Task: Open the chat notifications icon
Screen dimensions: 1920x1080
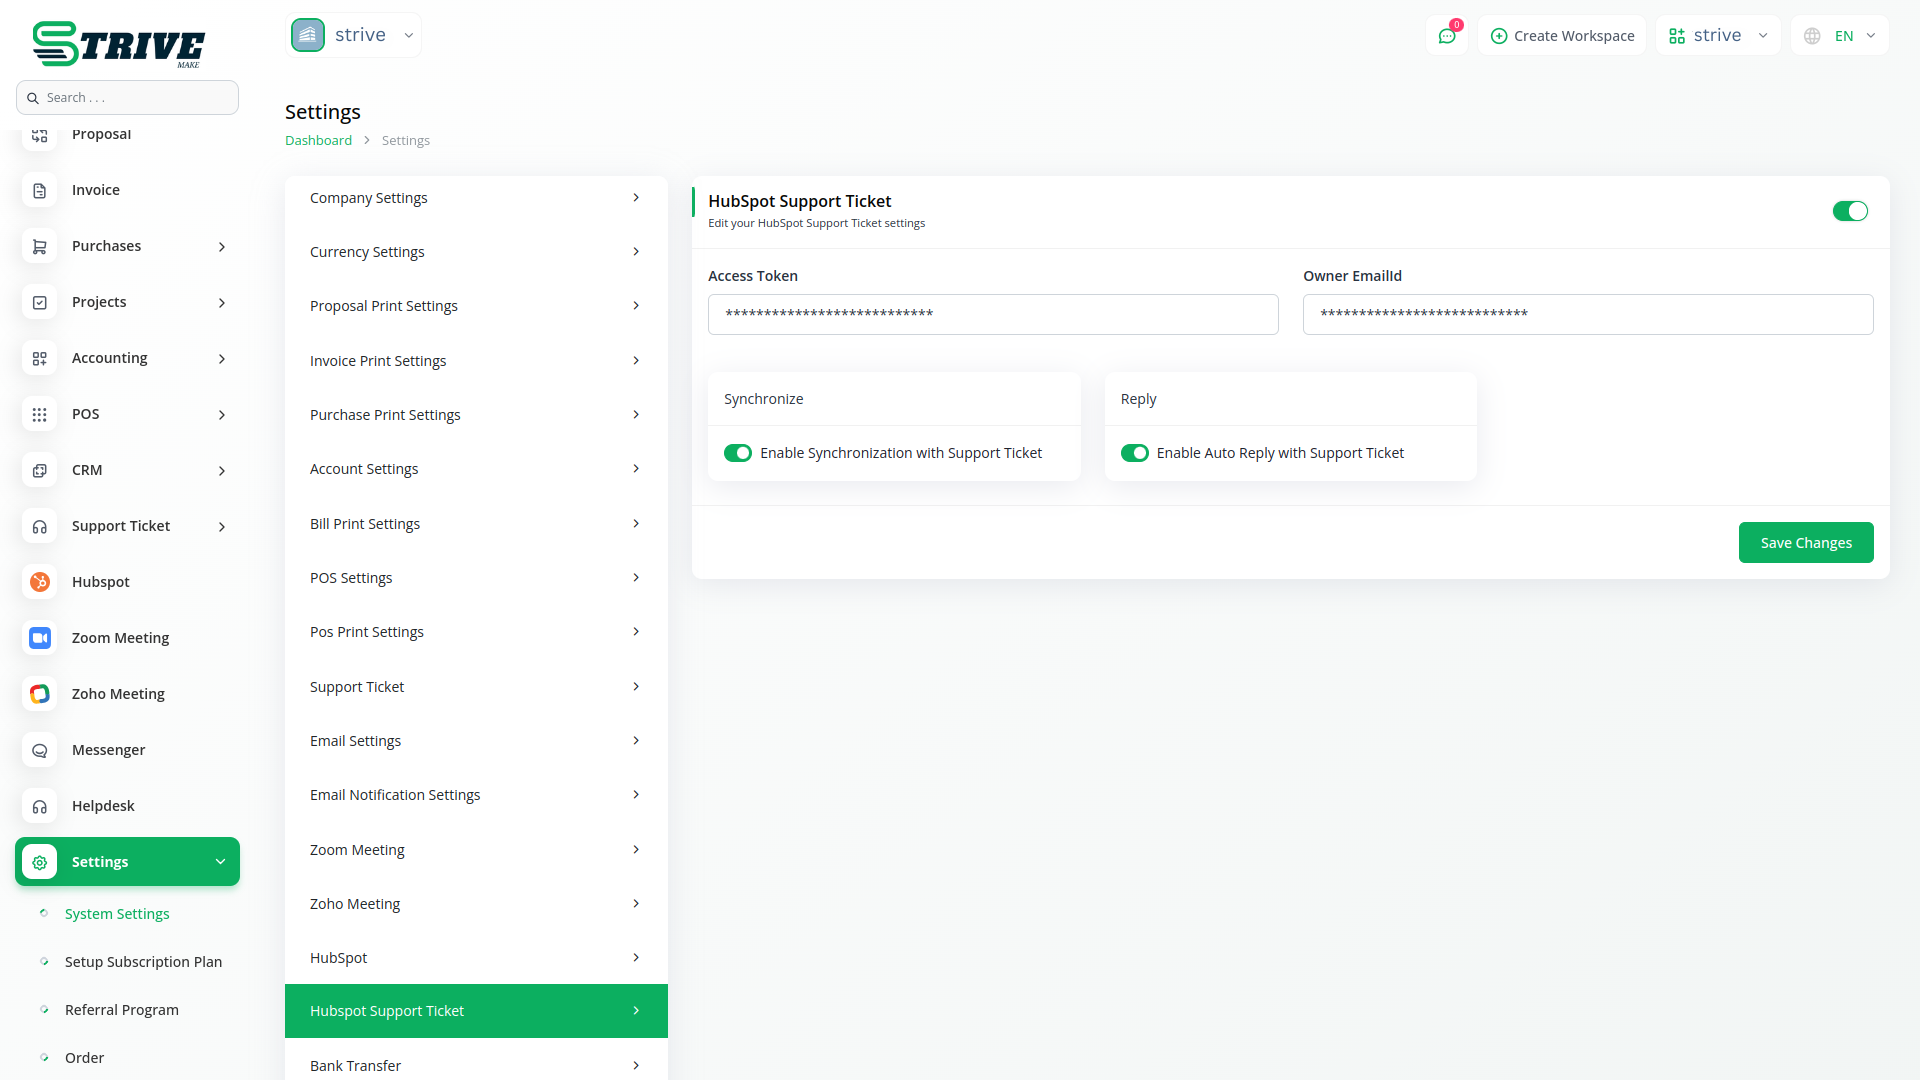Action: tap(1446, 36)
